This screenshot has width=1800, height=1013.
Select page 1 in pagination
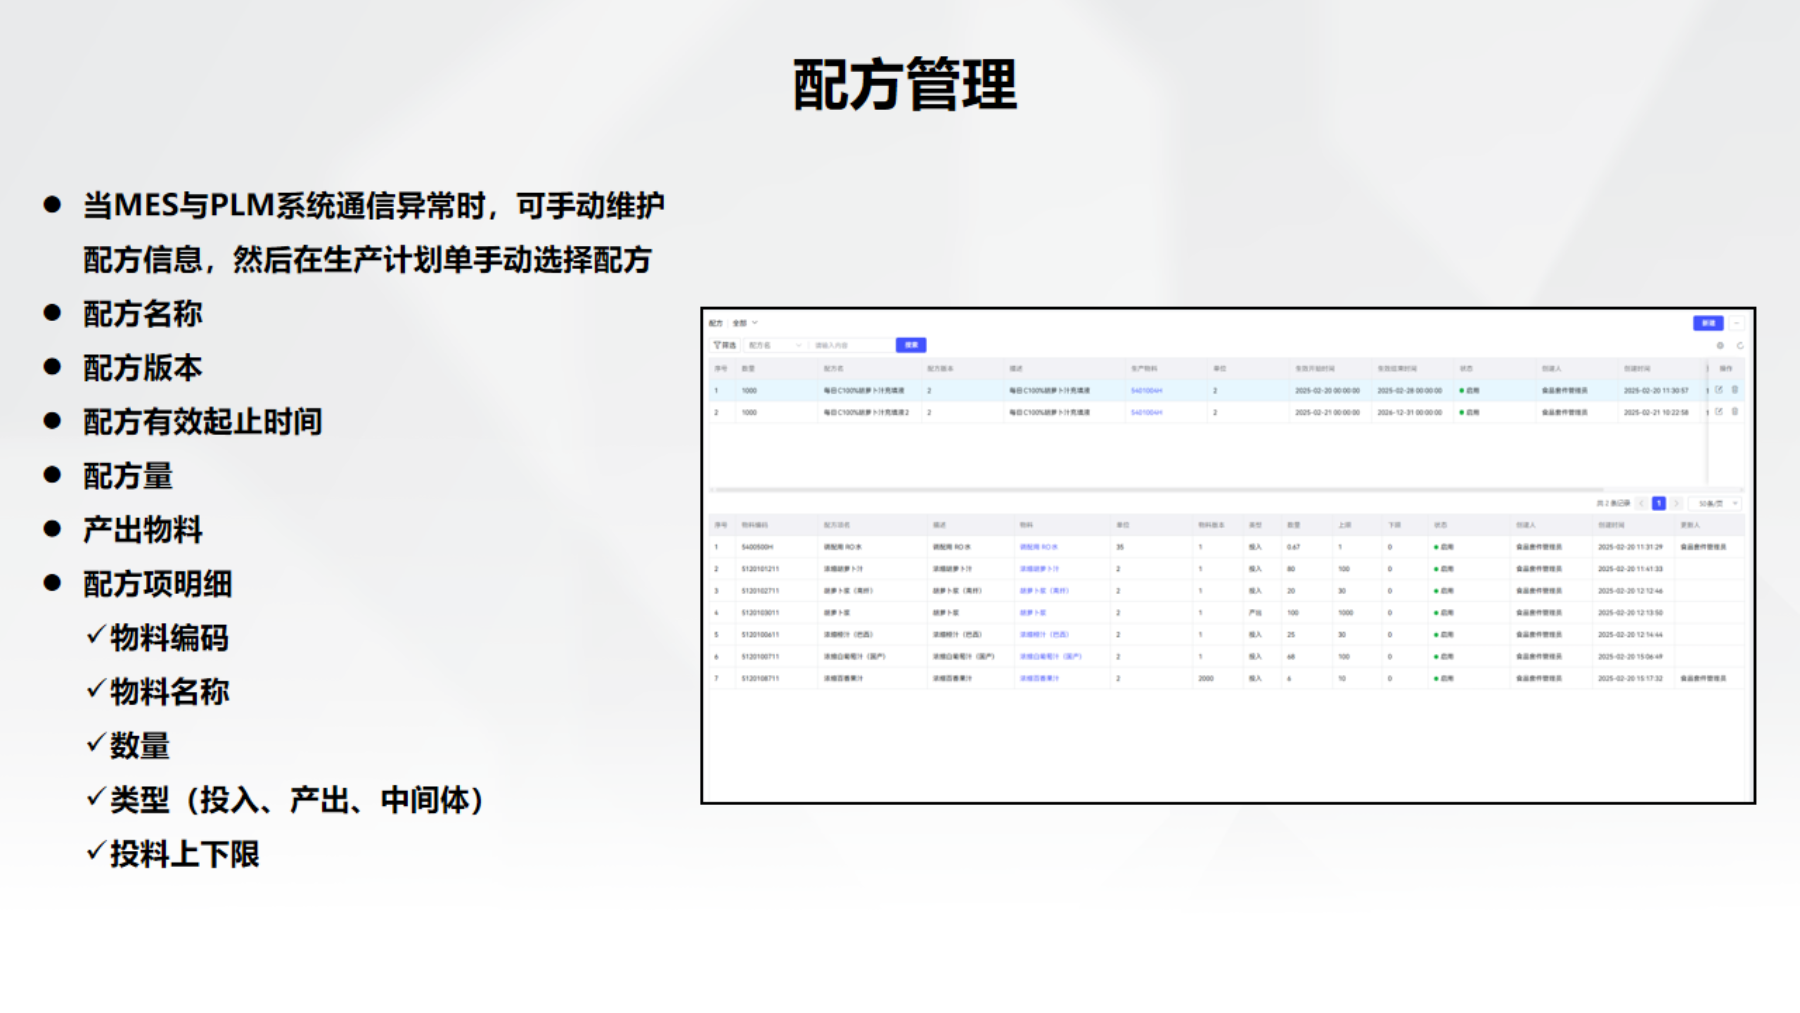click(1658, 503)
